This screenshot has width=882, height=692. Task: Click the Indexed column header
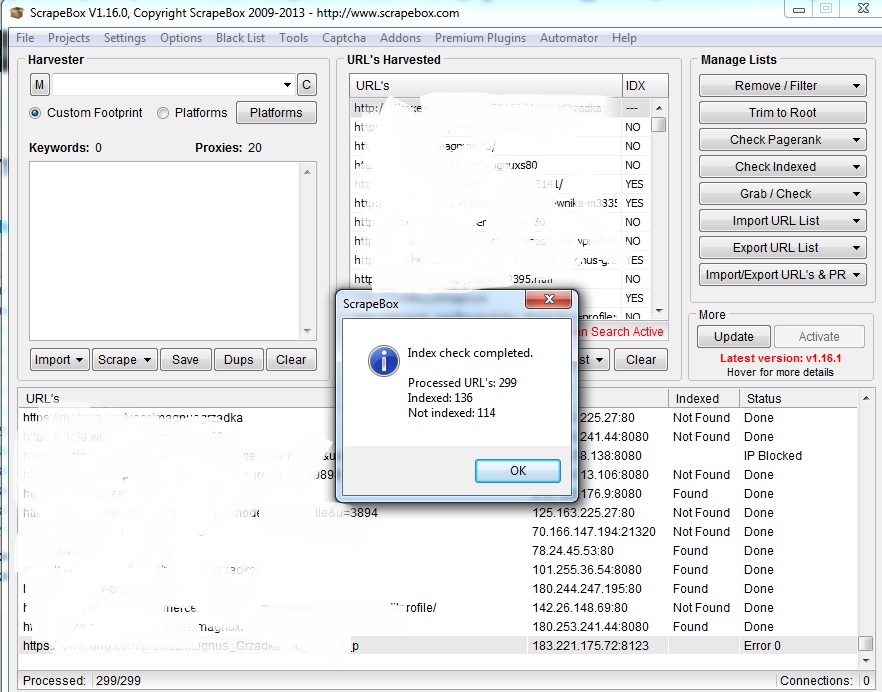tap(703, 398)
